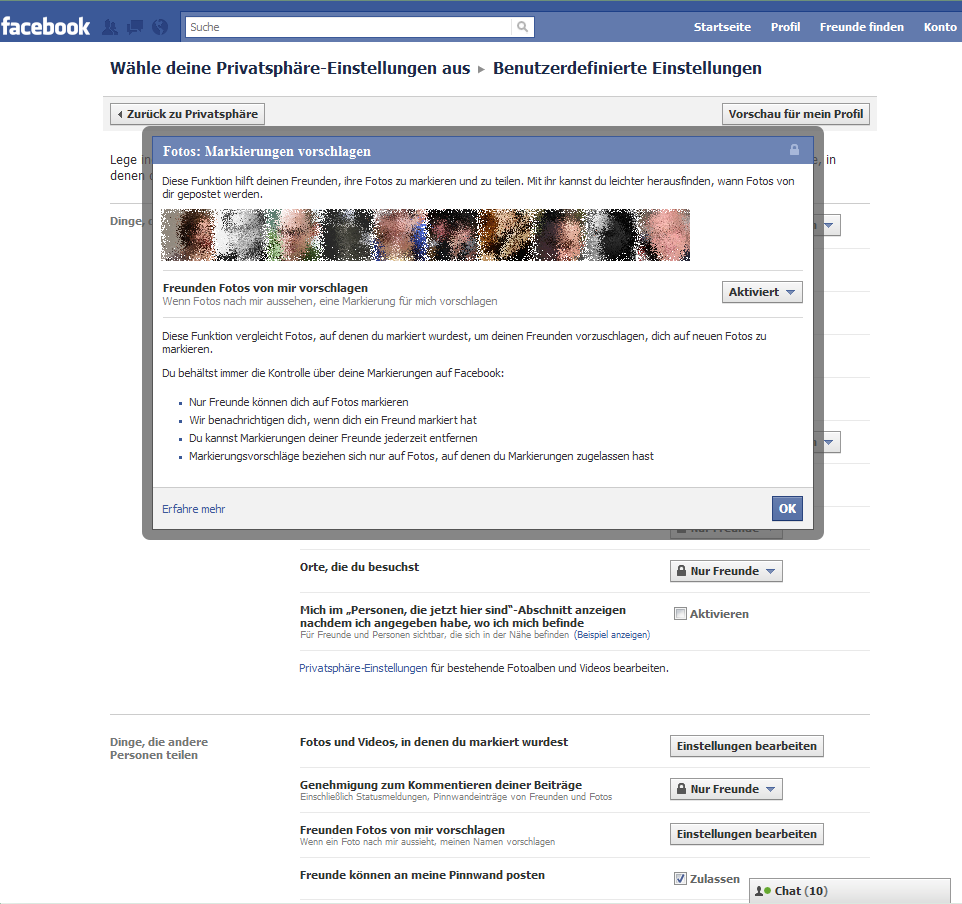Click the lock icon in dialog header

pyautogui.click(x=794, y=150)
